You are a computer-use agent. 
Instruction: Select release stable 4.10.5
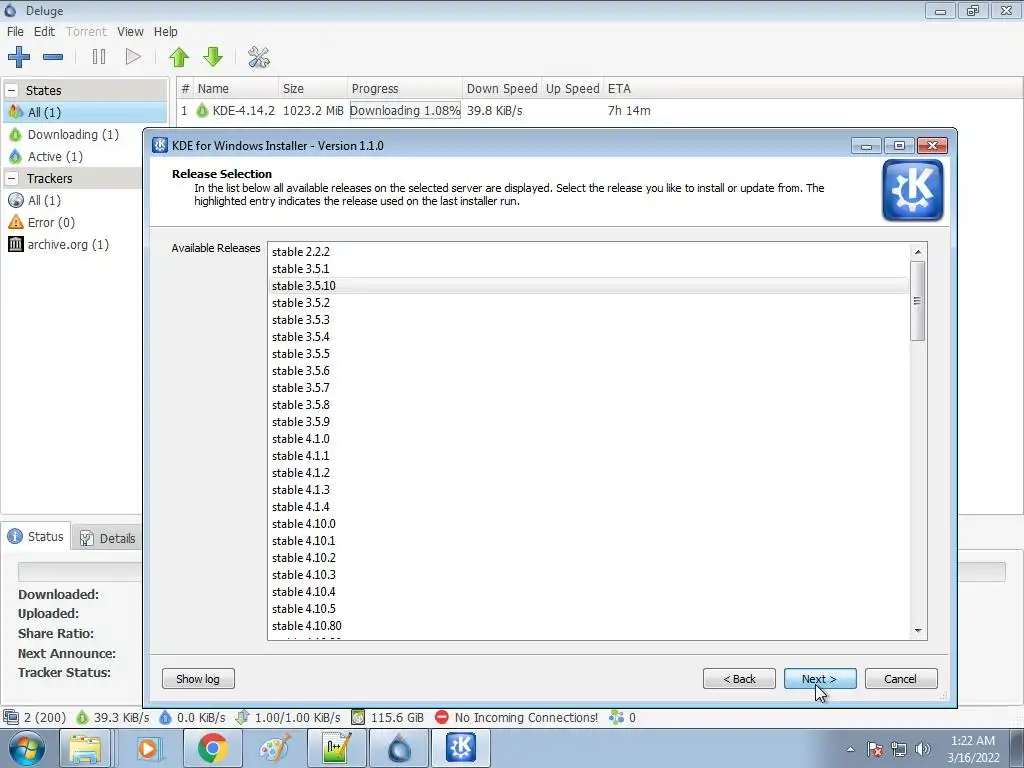coord(588,609)
